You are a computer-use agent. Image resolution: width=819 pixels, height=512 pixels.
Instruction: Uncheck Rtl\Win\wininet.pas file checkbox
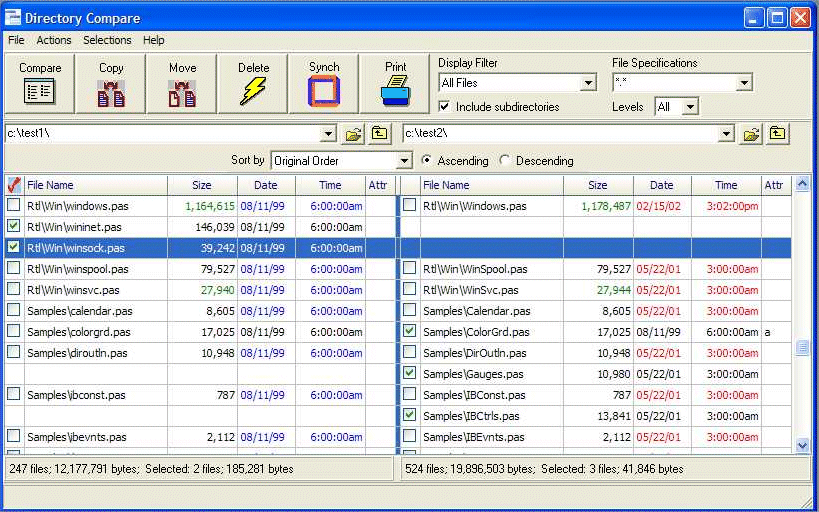[13, 227]
